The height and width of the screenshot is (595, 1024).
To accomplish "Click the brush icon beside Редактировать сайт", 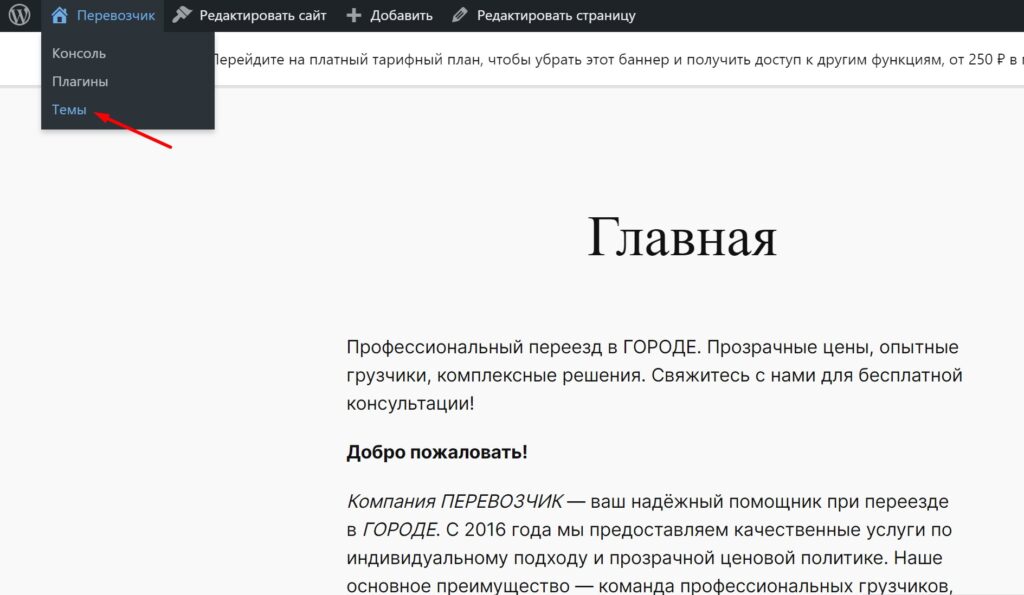I will click(x=182, y=15).
